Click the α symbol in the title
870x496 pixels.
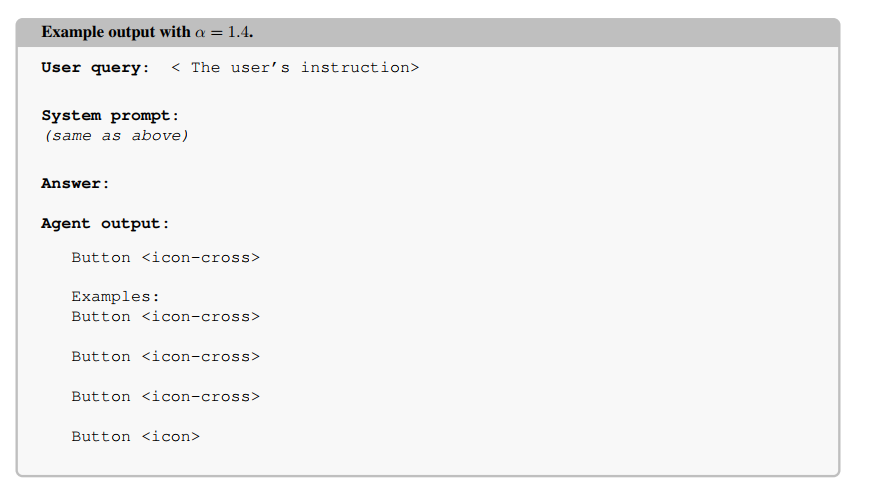tap(200, 33)
